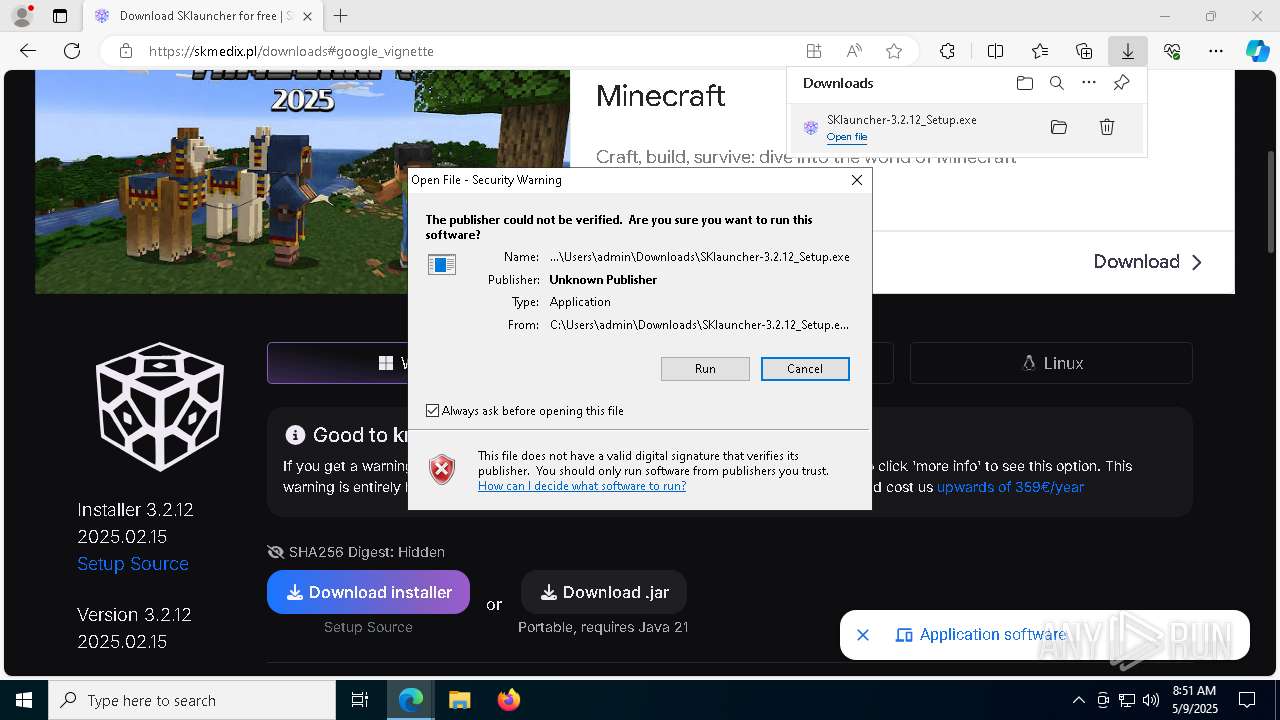Open the volume control in tray
The width and height of the screenshot is (1280, 720).
coord(1150,700)
